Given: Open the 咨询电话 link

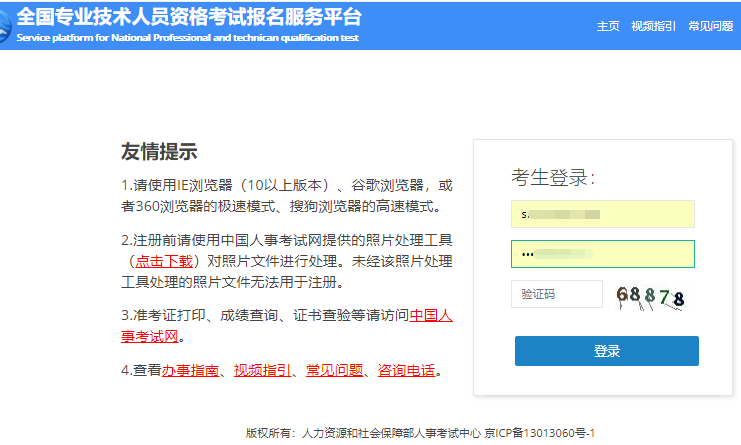Looking at the screenshot, I should pos(406,371).
